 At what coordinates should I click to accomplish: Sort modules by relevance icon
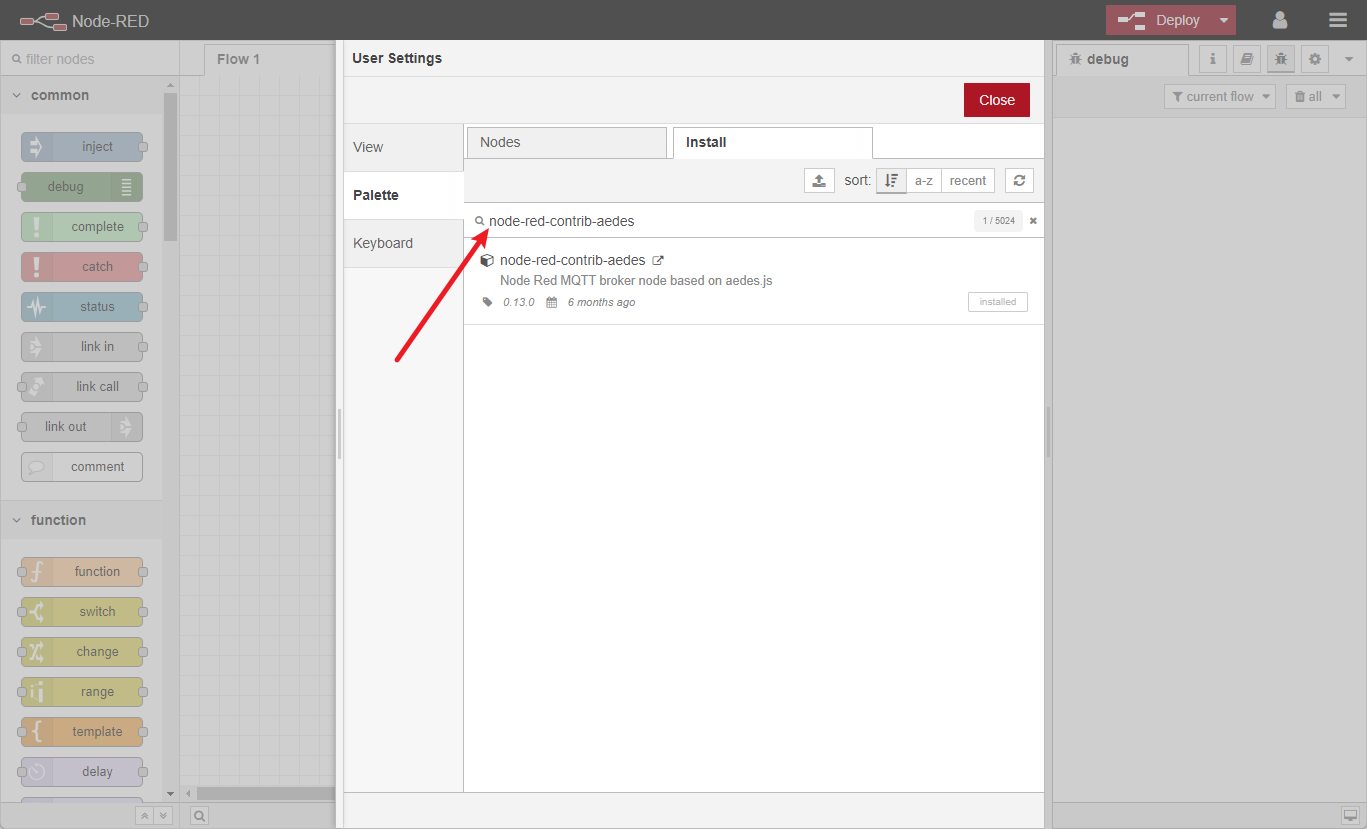coord(892,181)
